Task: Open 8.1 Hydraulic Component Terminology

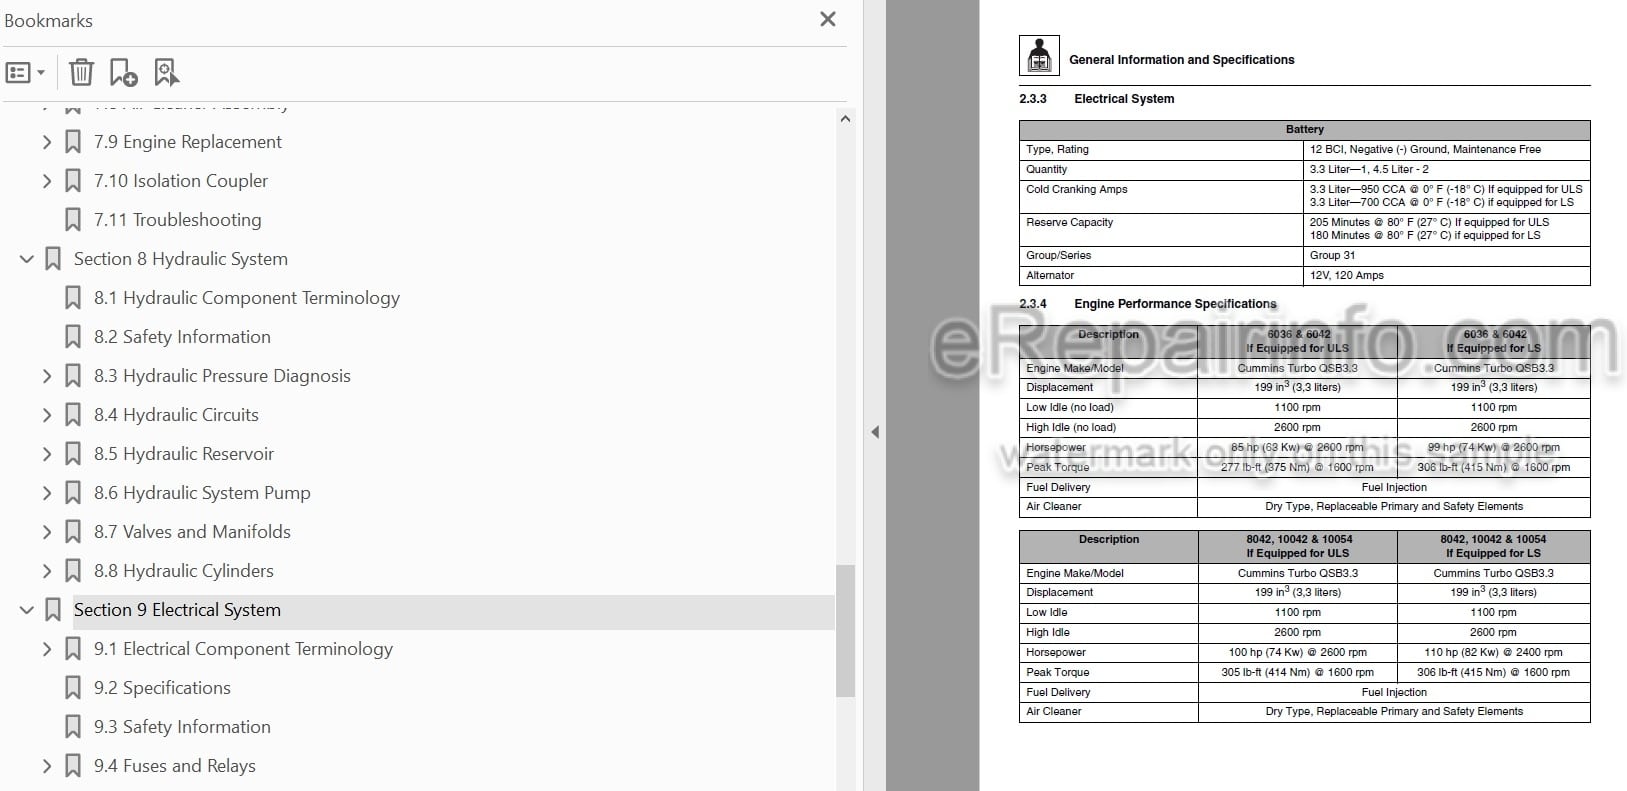Action: [247, 298]
